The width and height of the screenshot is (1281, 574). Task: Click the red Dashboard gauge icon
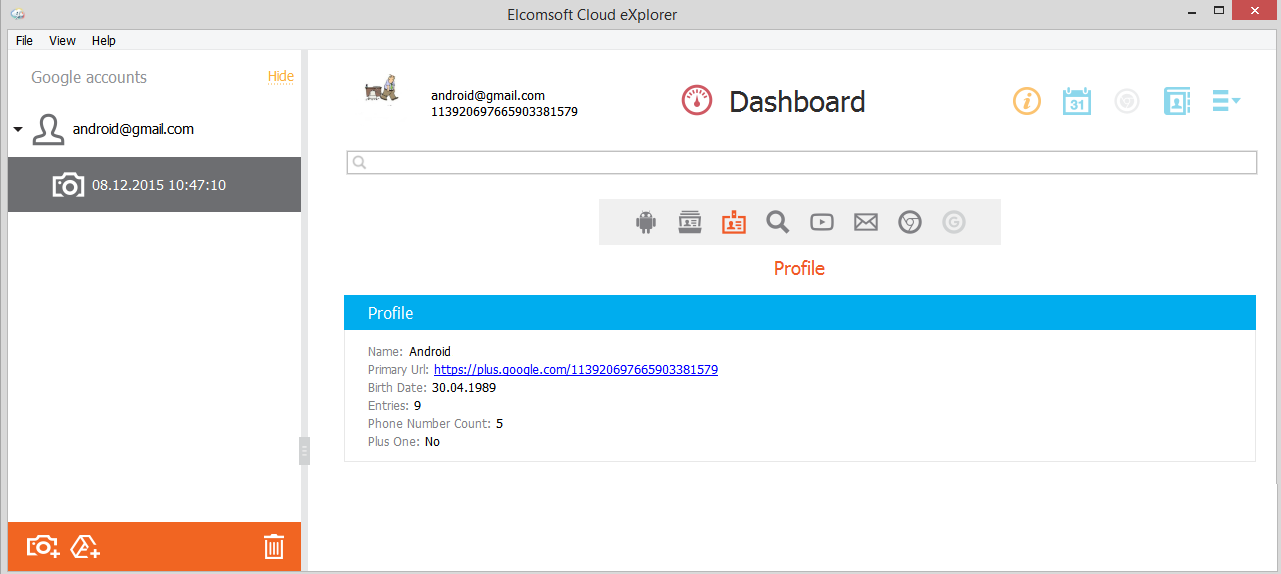[697, 101]
